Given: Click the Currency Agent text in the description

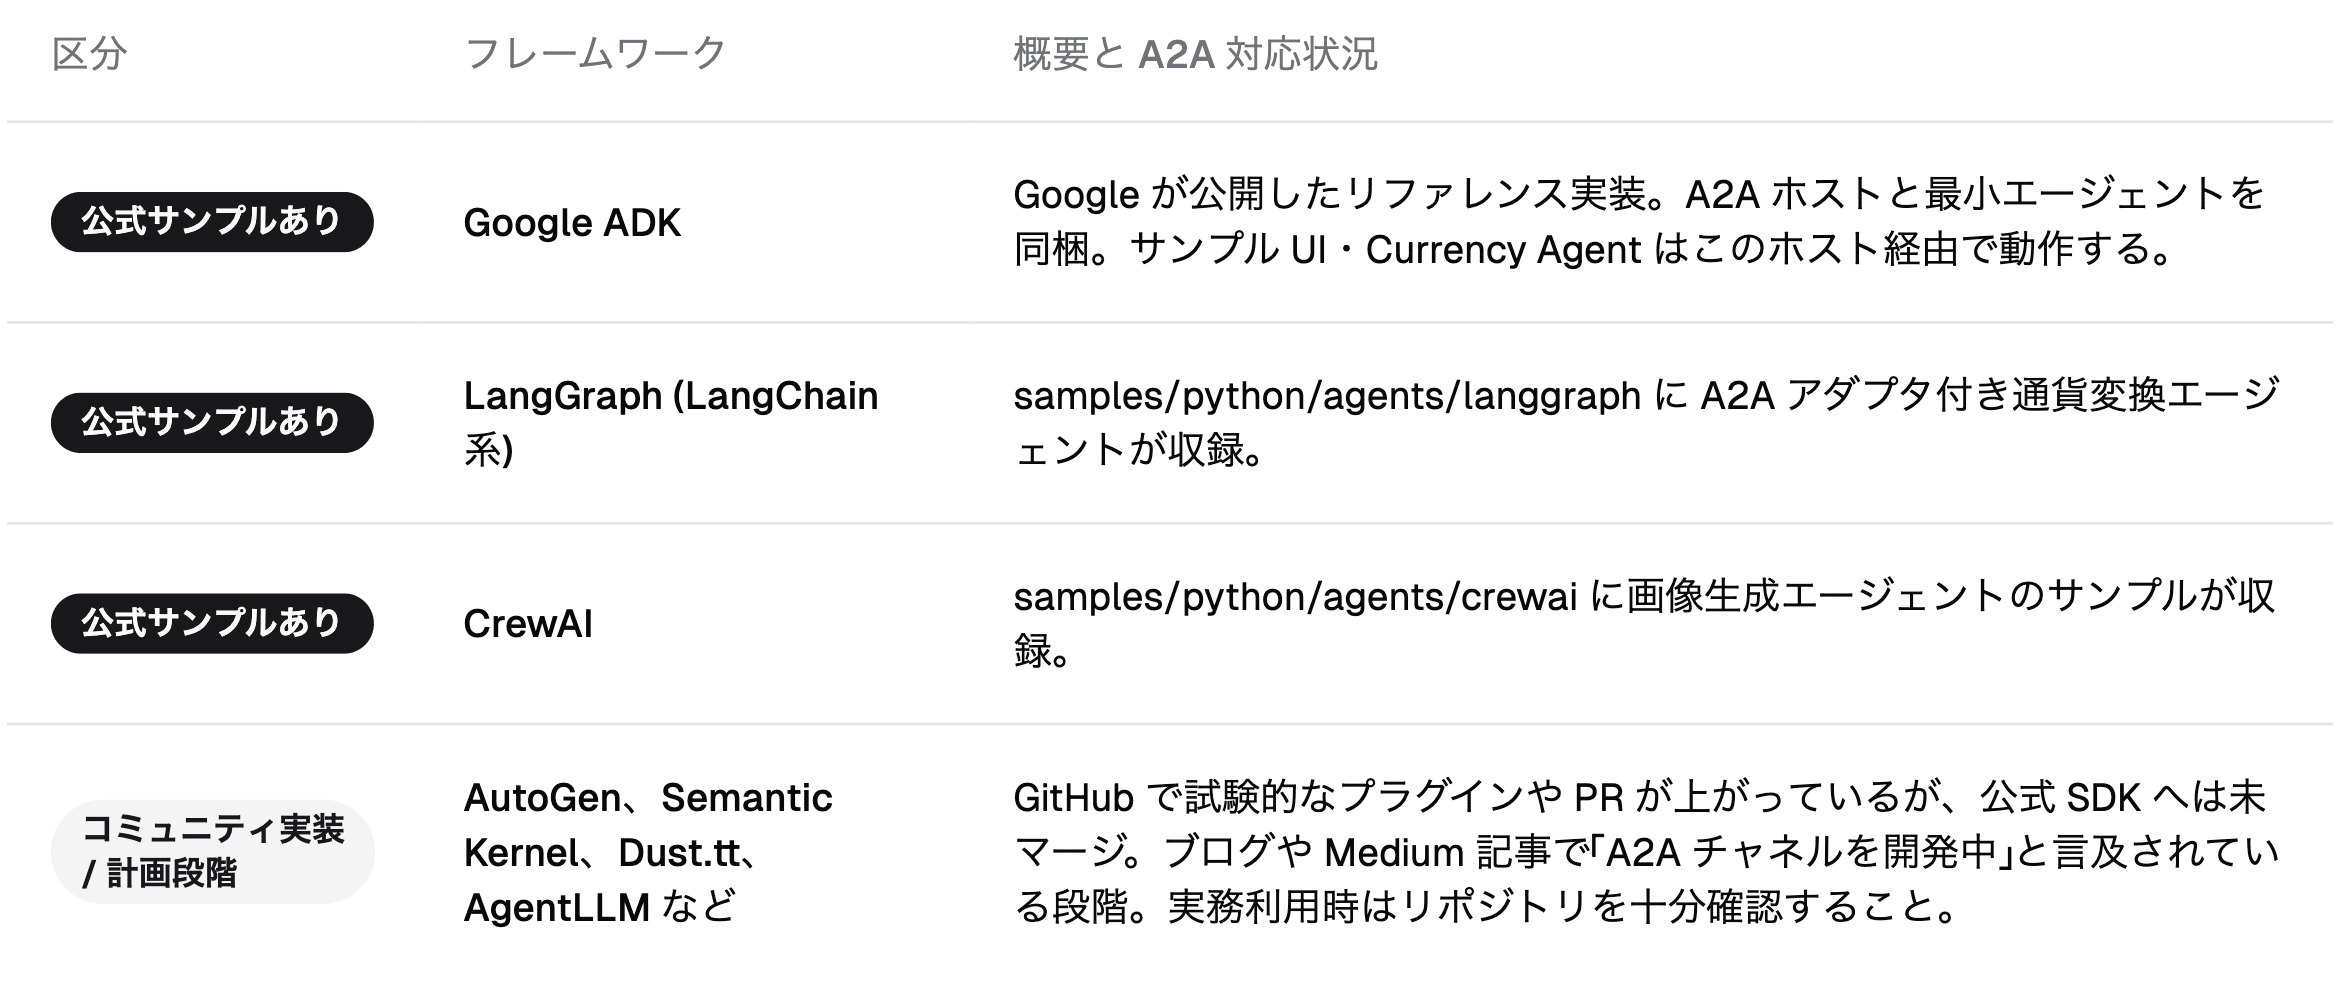Looking at the screenshot, I should coord(1503,250).
